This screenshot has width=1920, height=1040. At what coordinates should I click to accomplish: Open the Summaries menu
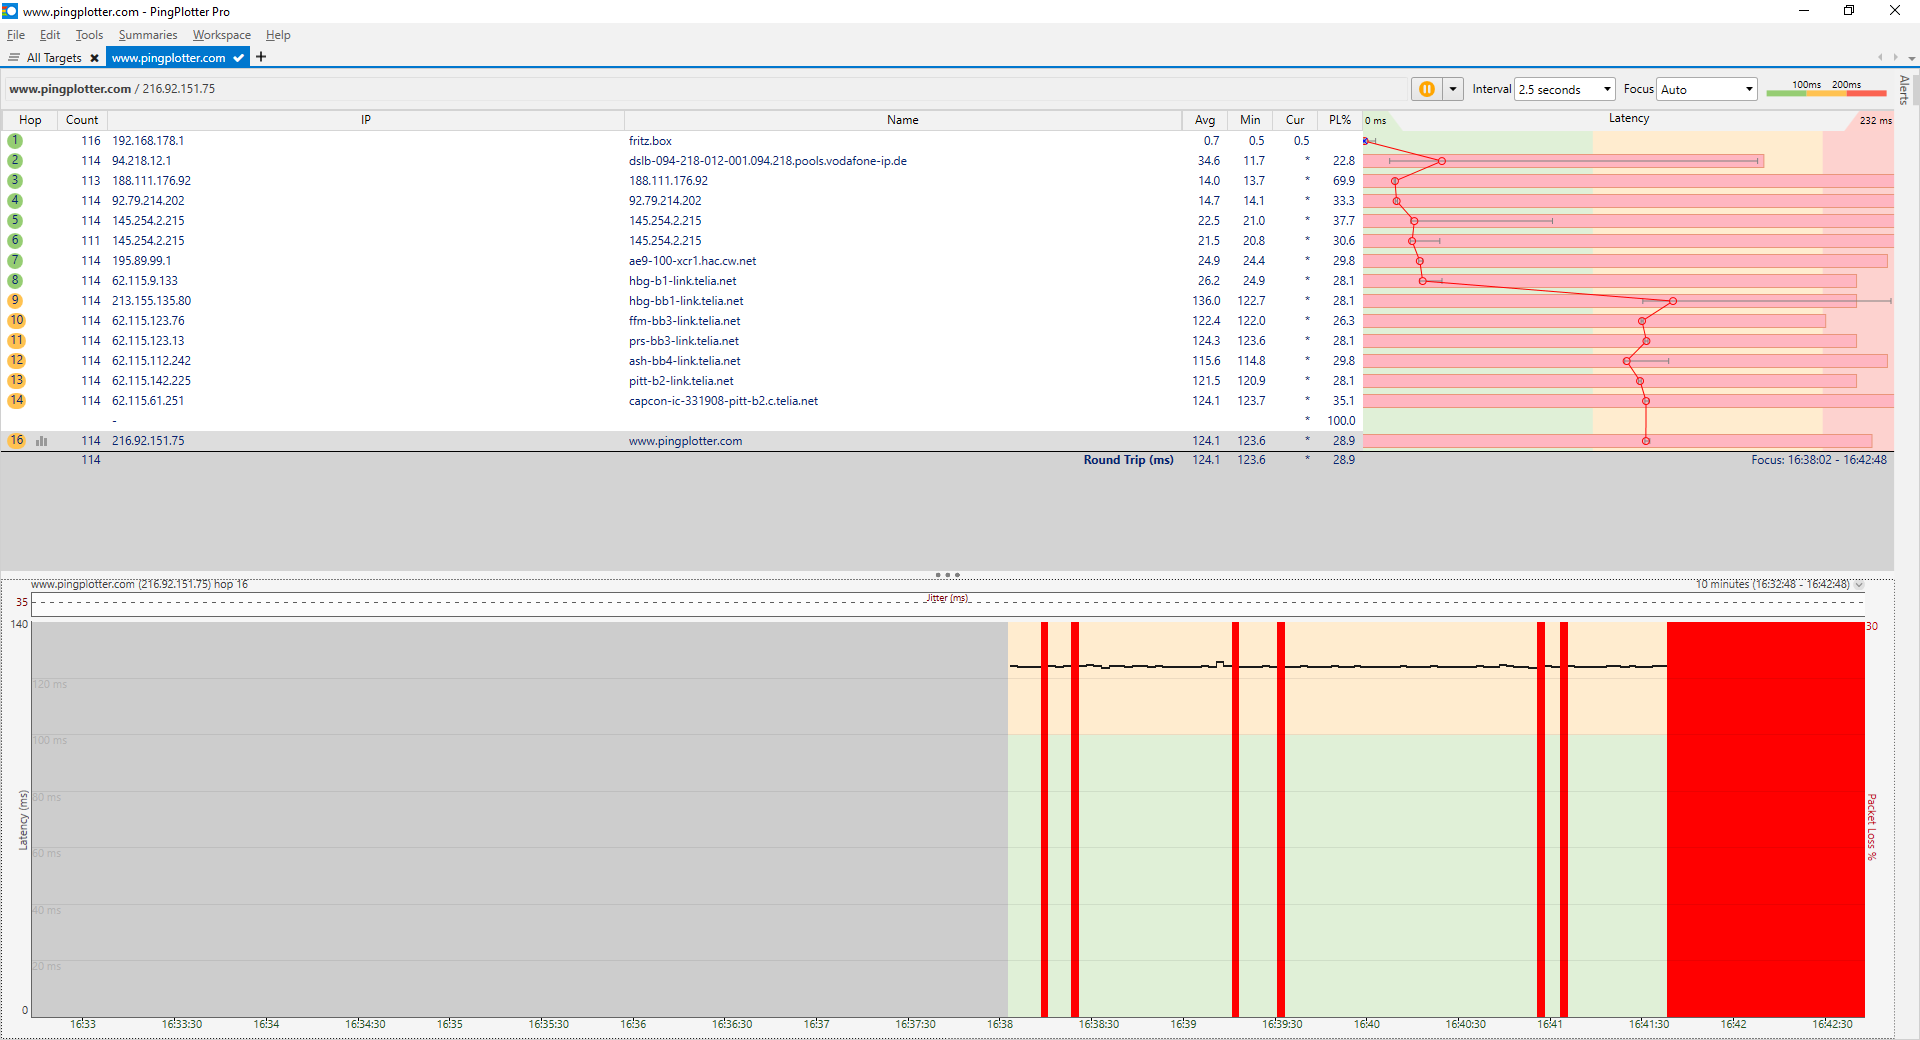pos(148,35)
